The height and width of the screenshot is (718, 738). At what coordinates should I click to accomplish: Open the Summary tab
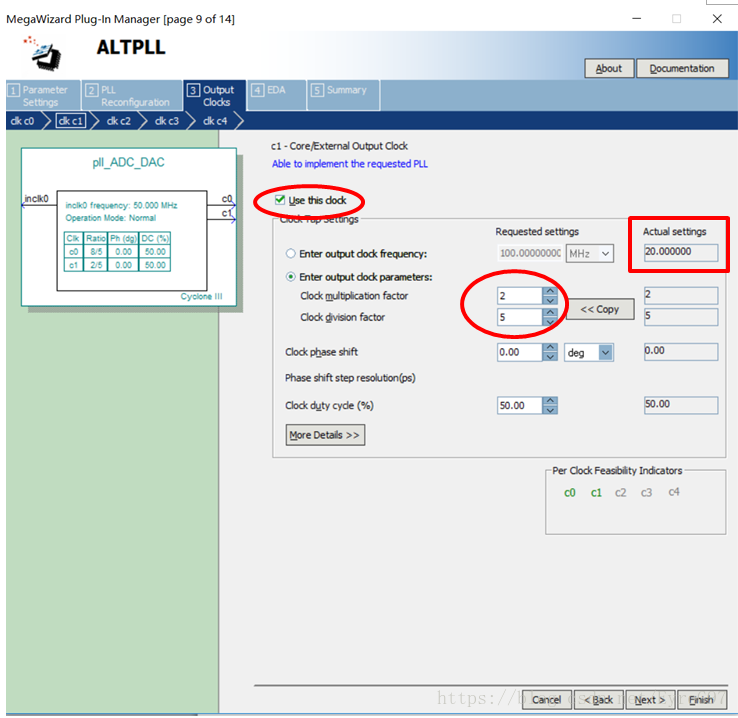click(x=343, y=96)
